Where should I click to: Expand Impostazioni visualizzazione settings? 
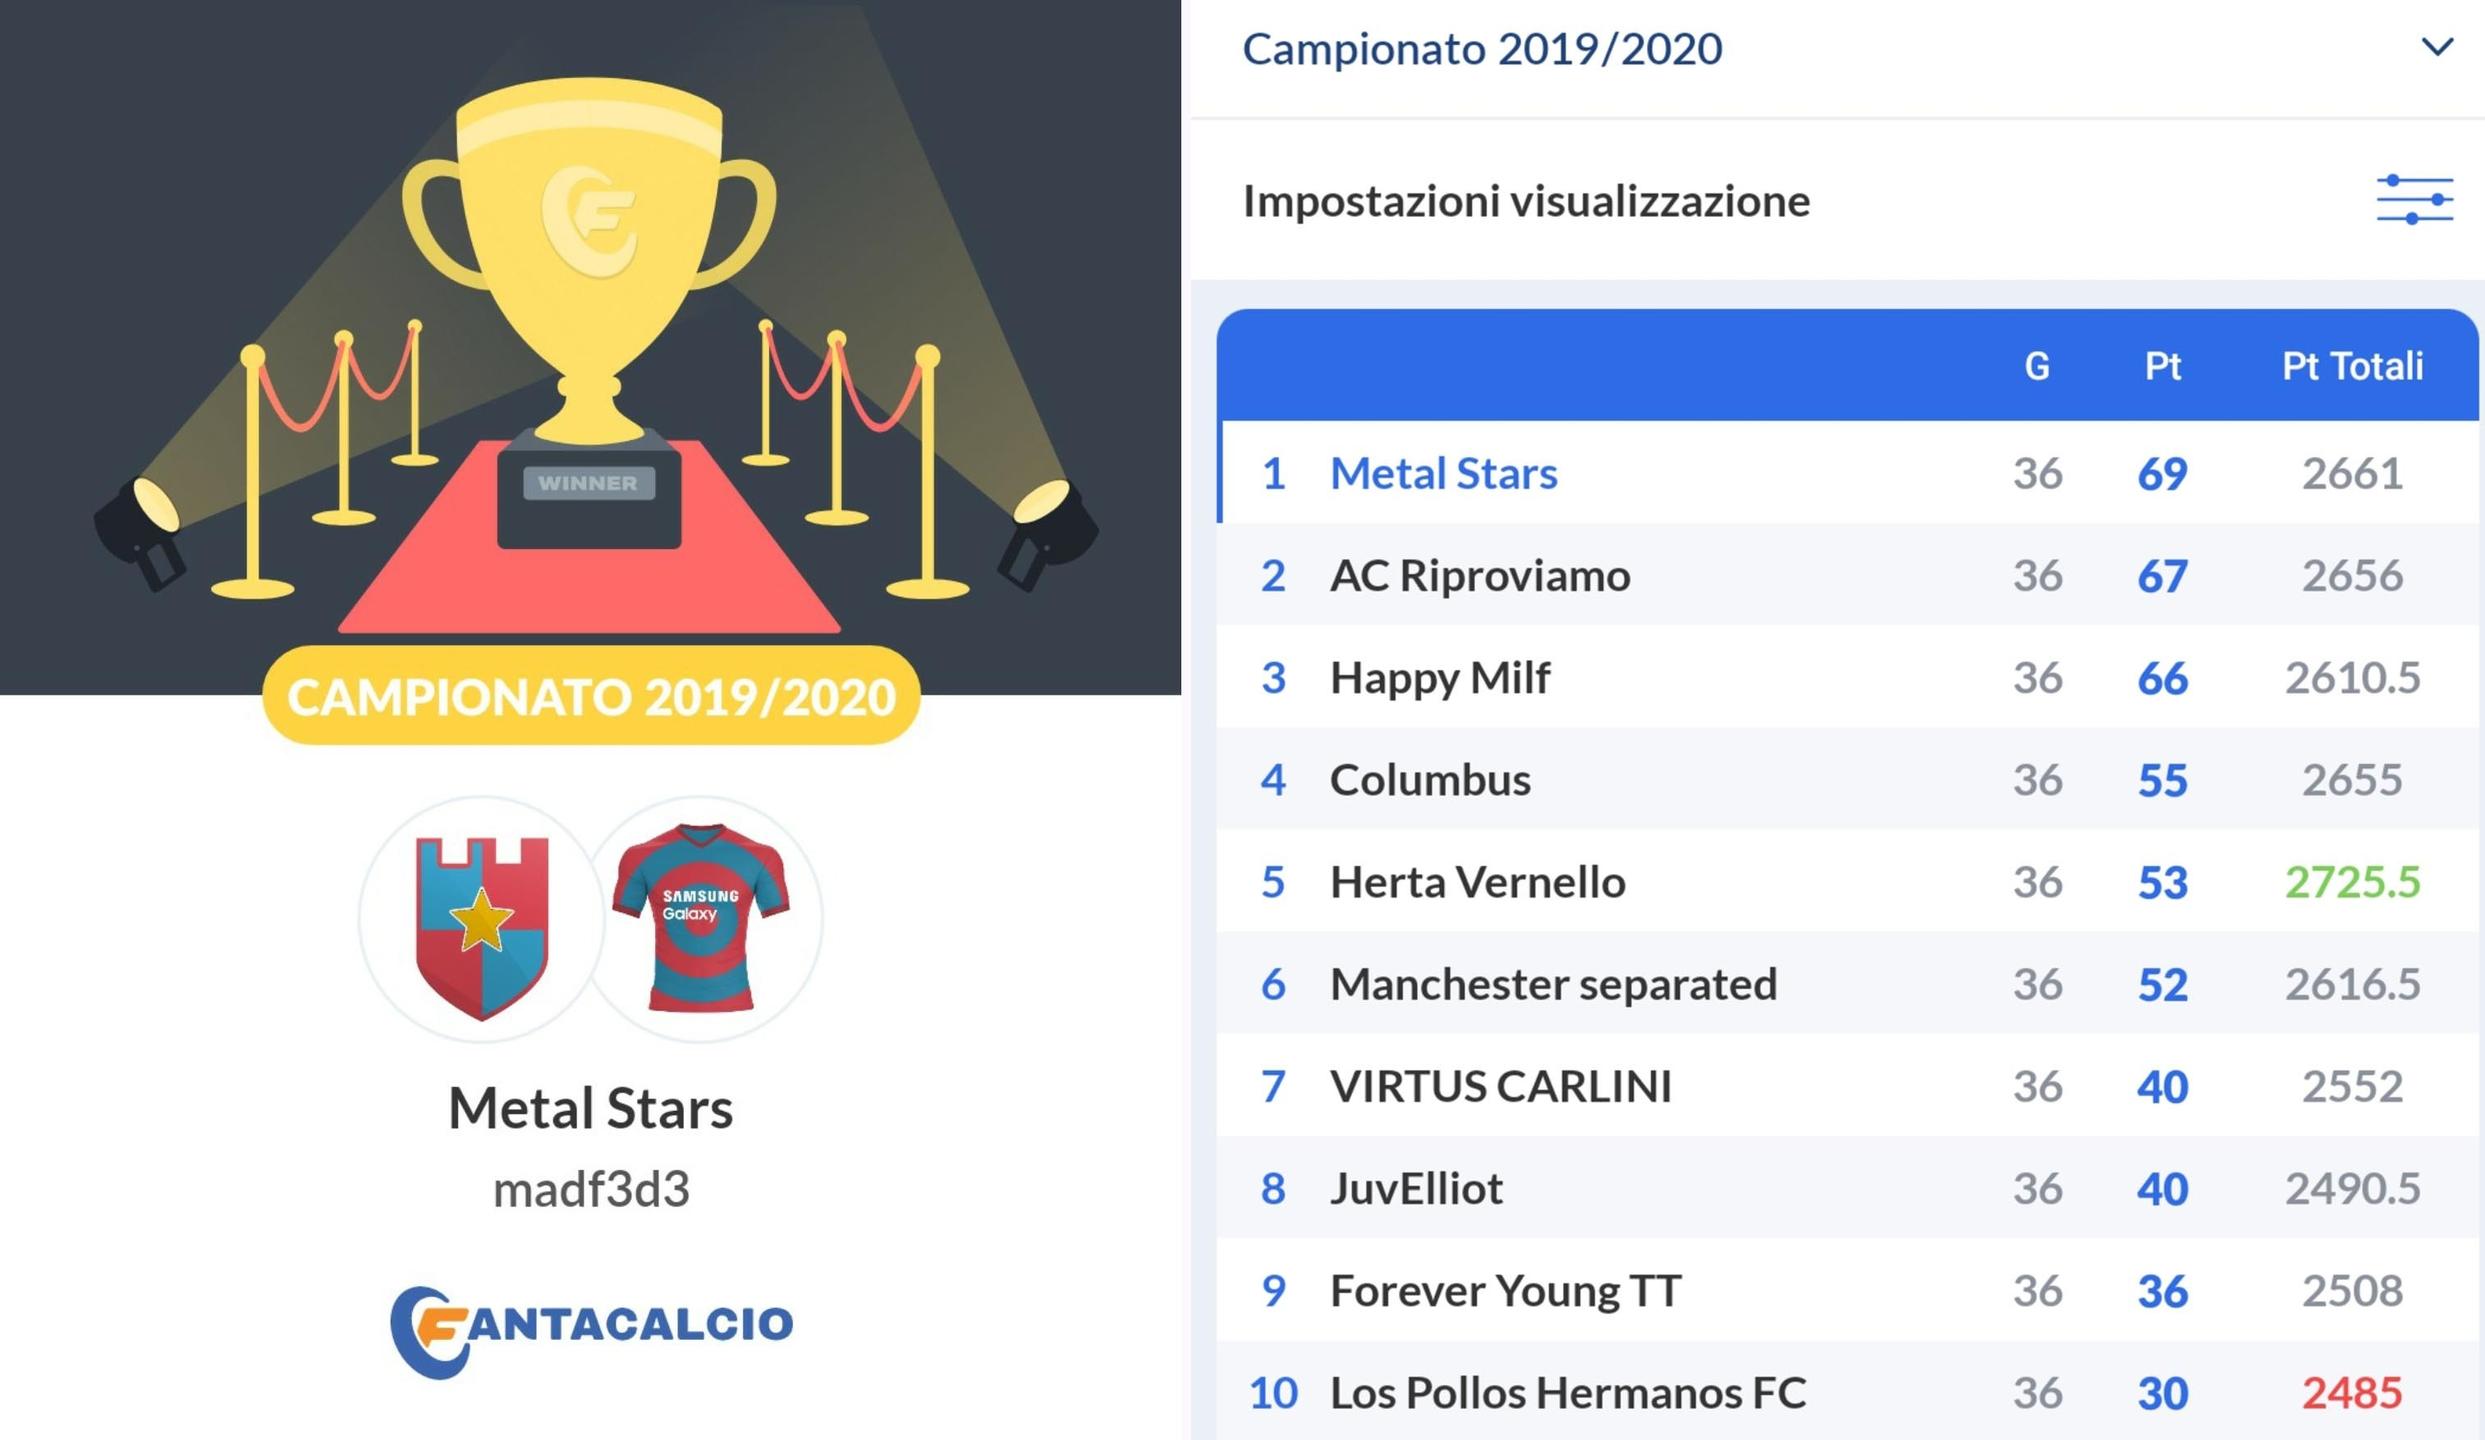tap(1526, 201)
